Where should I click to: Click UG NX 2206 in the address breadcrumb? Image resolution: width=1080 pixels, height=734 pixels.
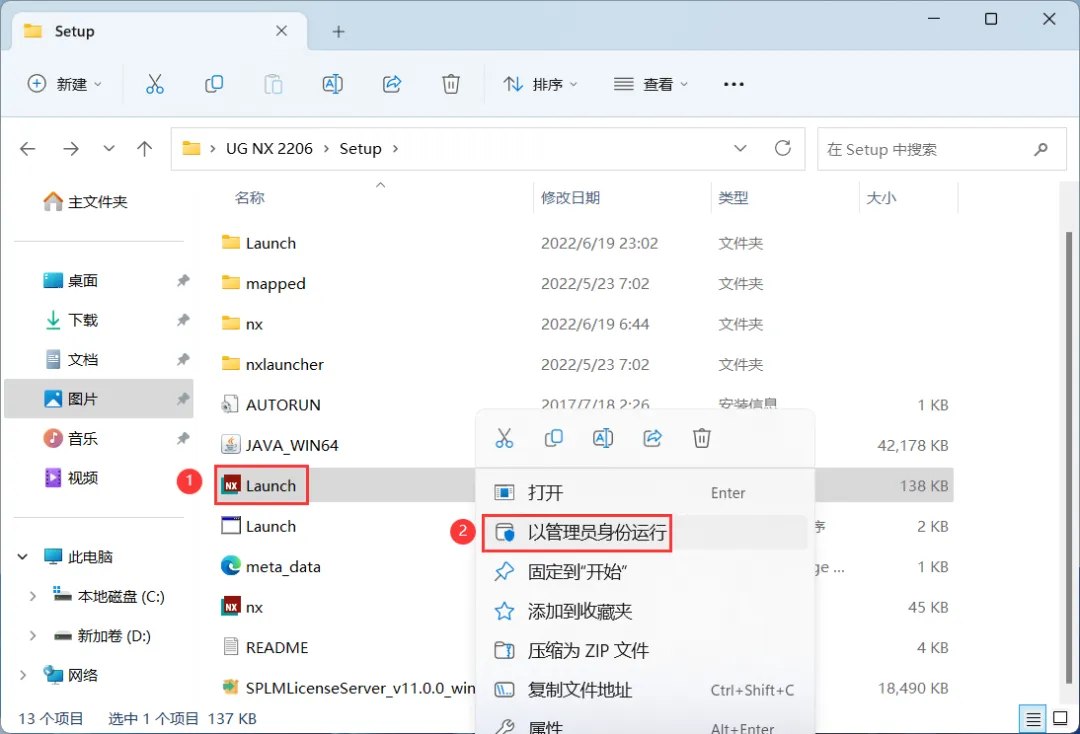coord(269,149)
